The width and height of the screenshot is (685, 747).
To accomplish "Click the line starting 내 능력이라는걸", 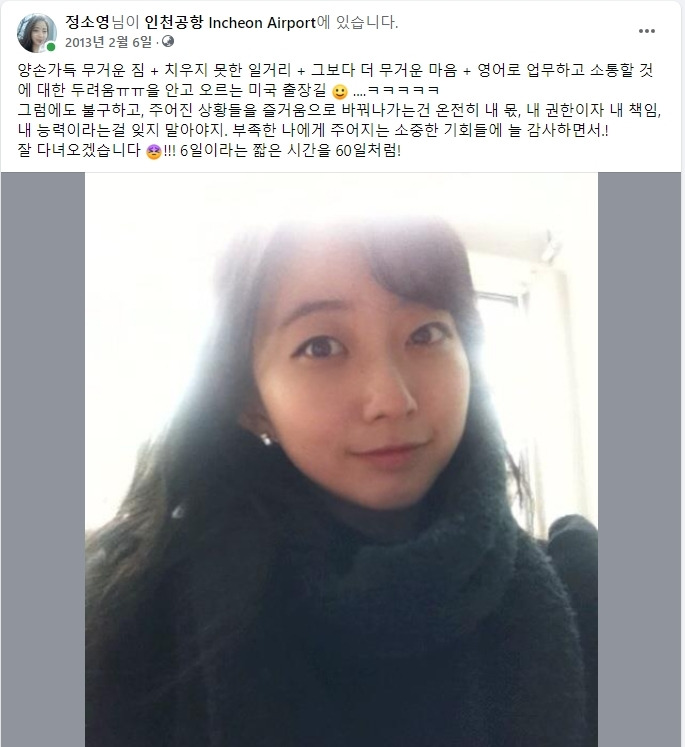I will [x=313, y=131].
